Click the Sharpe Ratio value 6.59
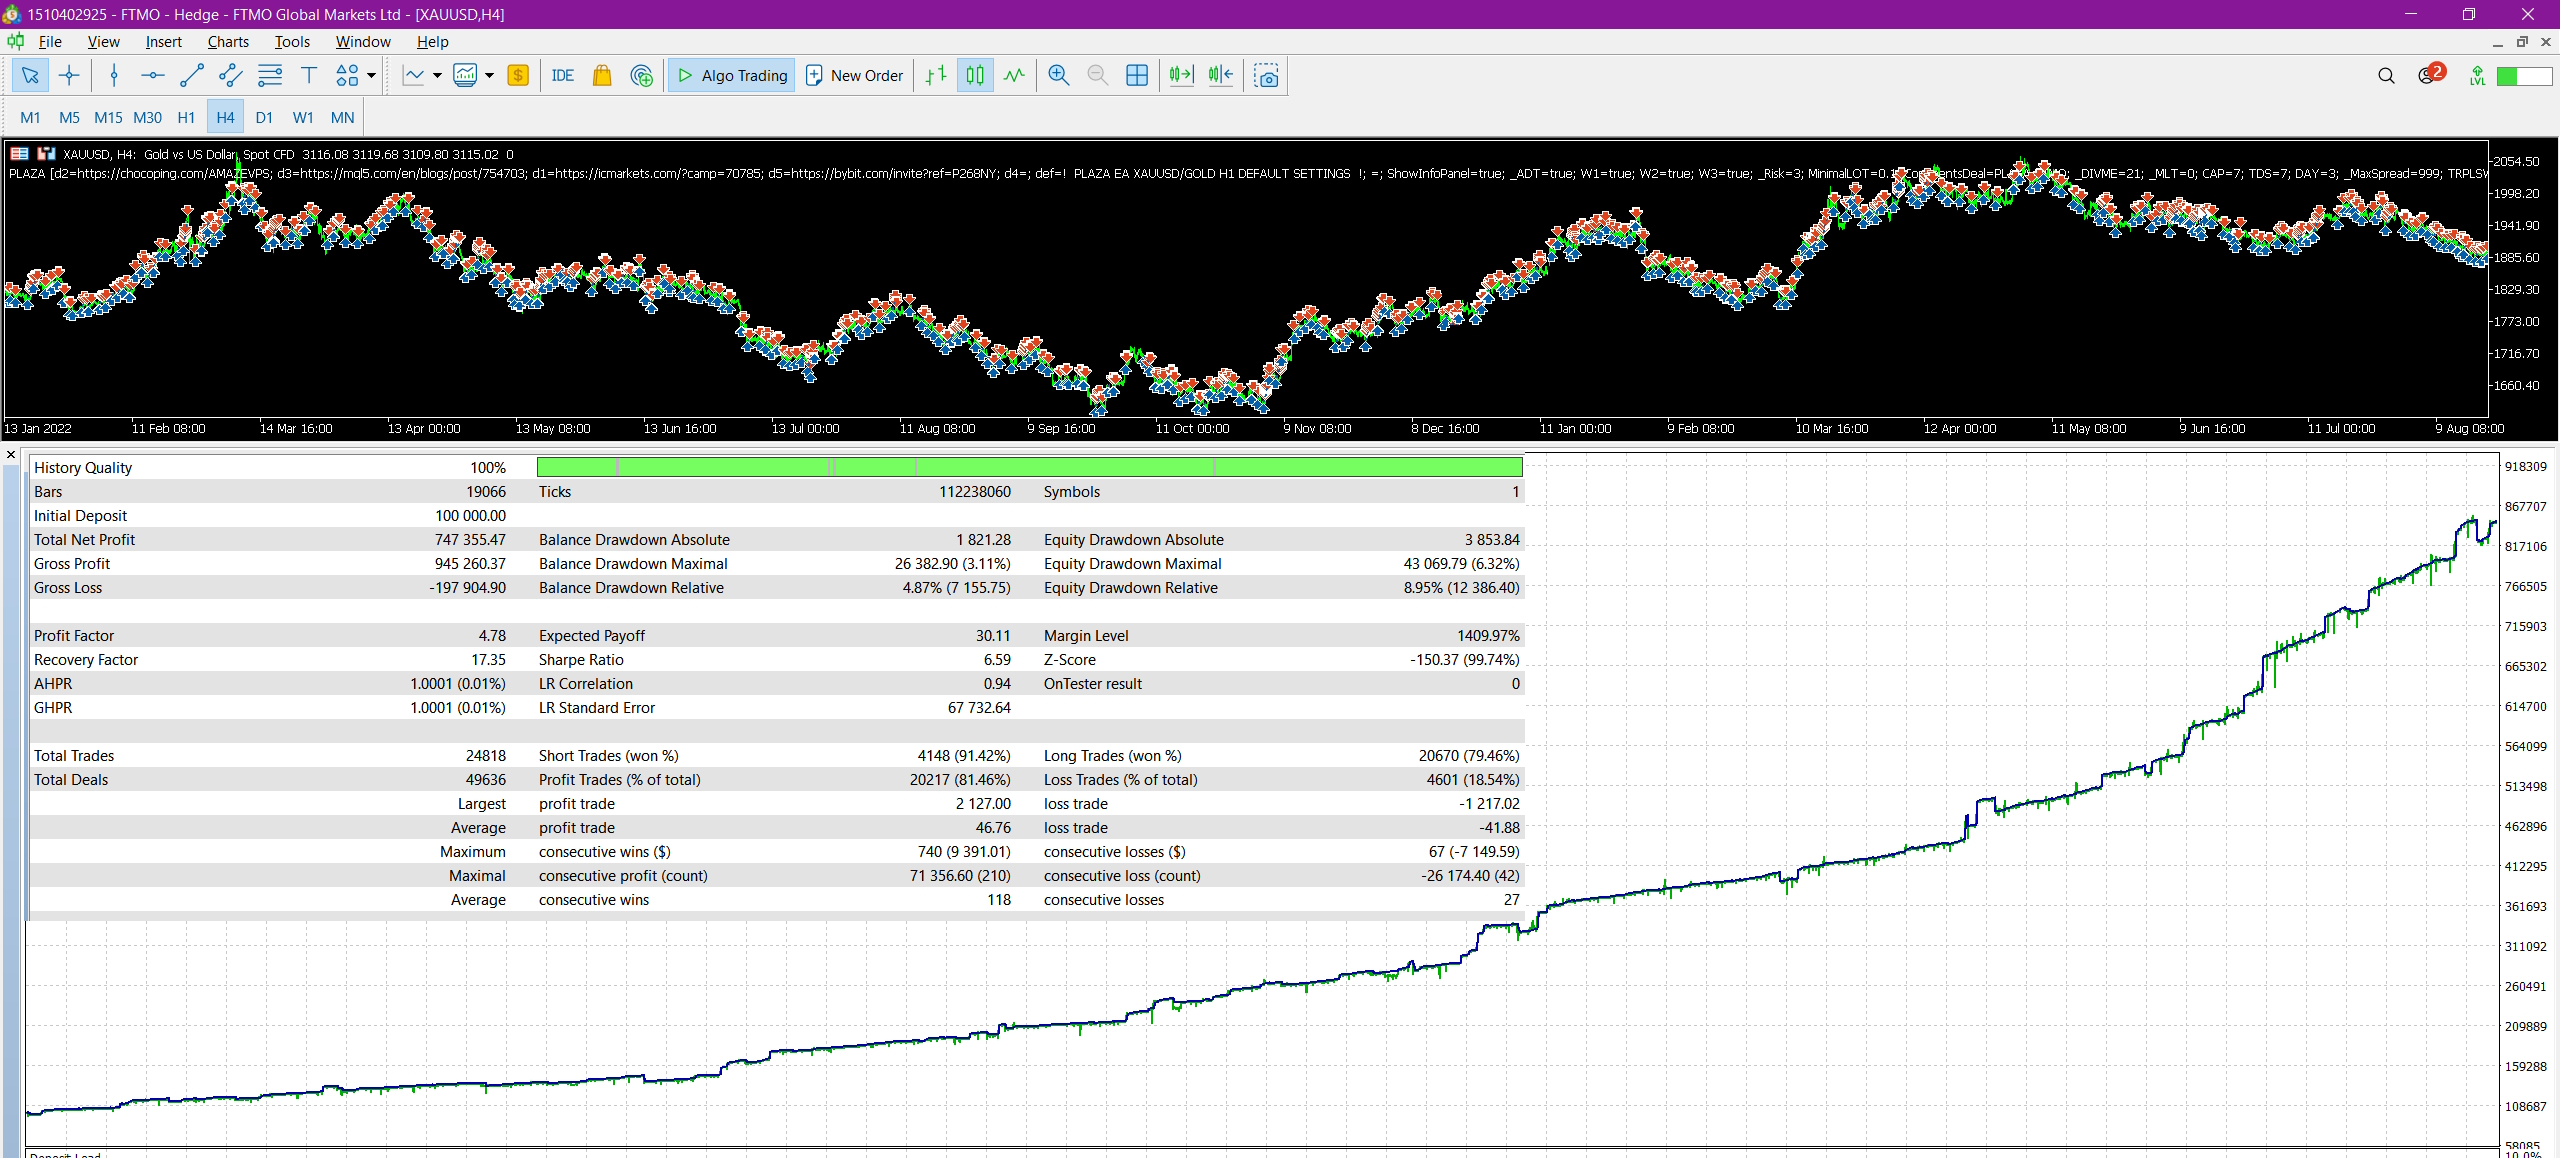This screenshot has width=2560, height=1158. click(997, 660)
